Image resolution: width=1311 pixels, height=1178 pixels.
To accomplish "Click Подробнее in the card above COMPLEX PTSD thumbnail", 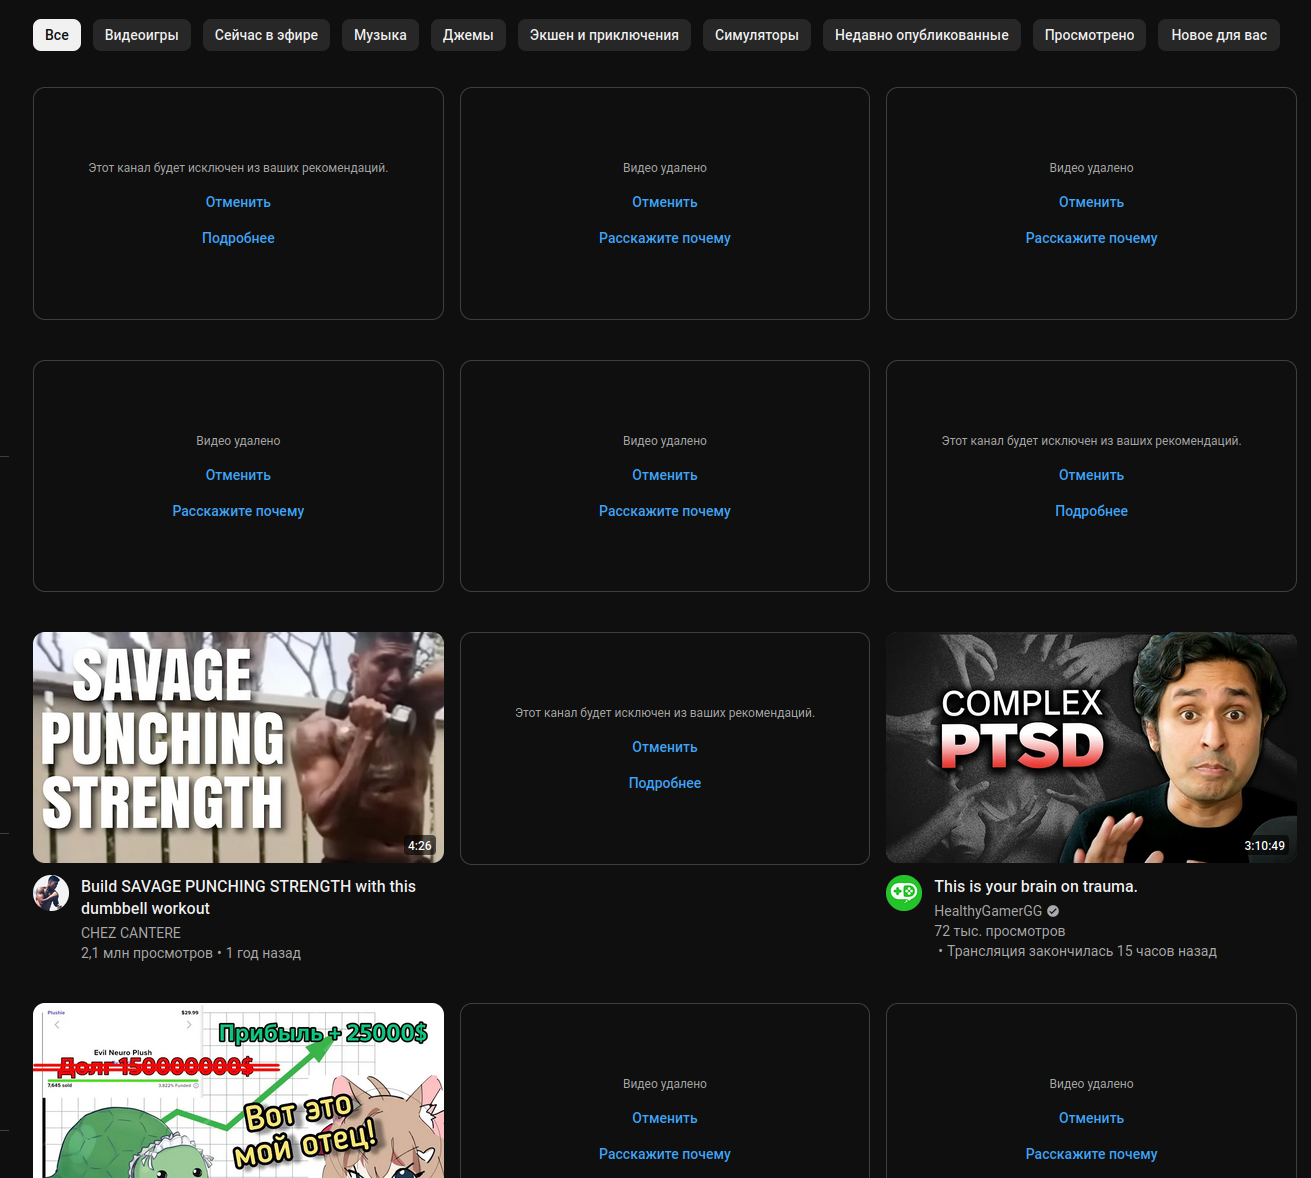I will click(1091, 511).
